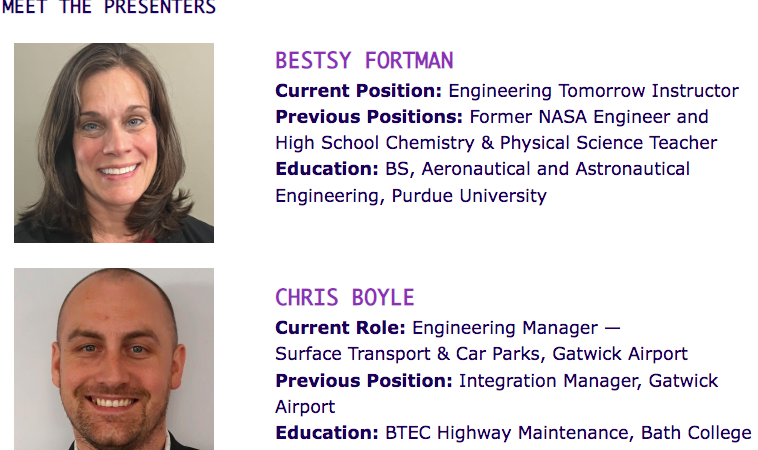Click "BS, Aeronautical and Astronautical" text
The width and height of the screenshot is (758, 450).
pos(537,169)
